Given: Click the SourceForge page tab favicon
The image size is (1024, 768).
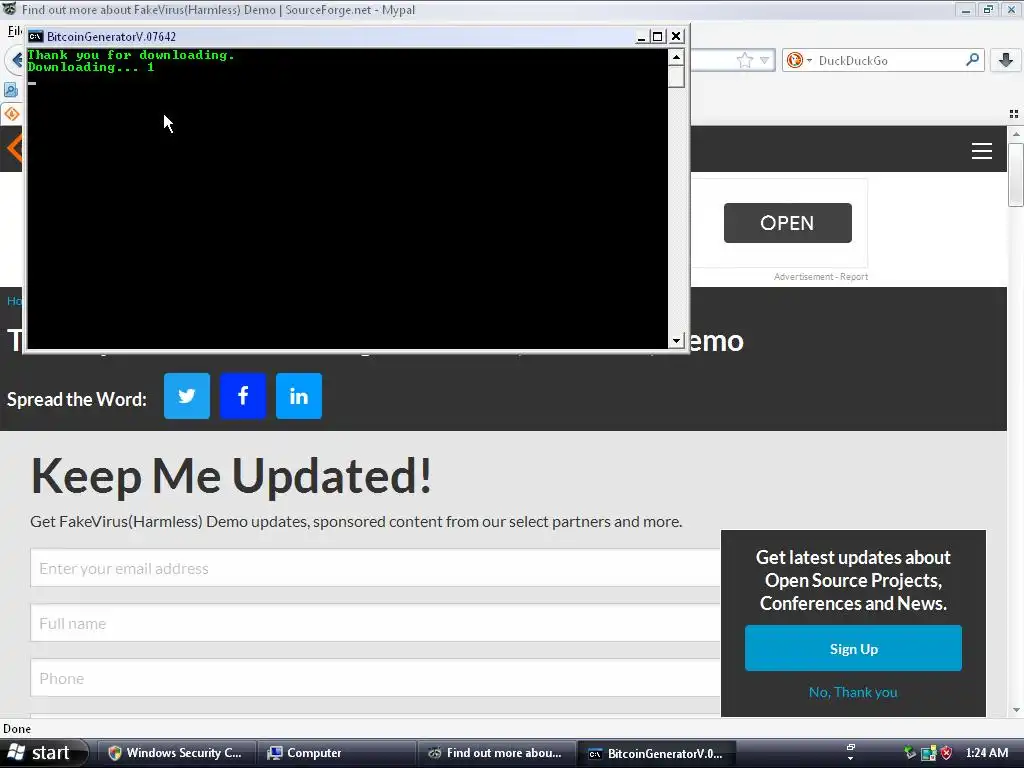Looking at the screenshot, I should (x=12, y=114).
